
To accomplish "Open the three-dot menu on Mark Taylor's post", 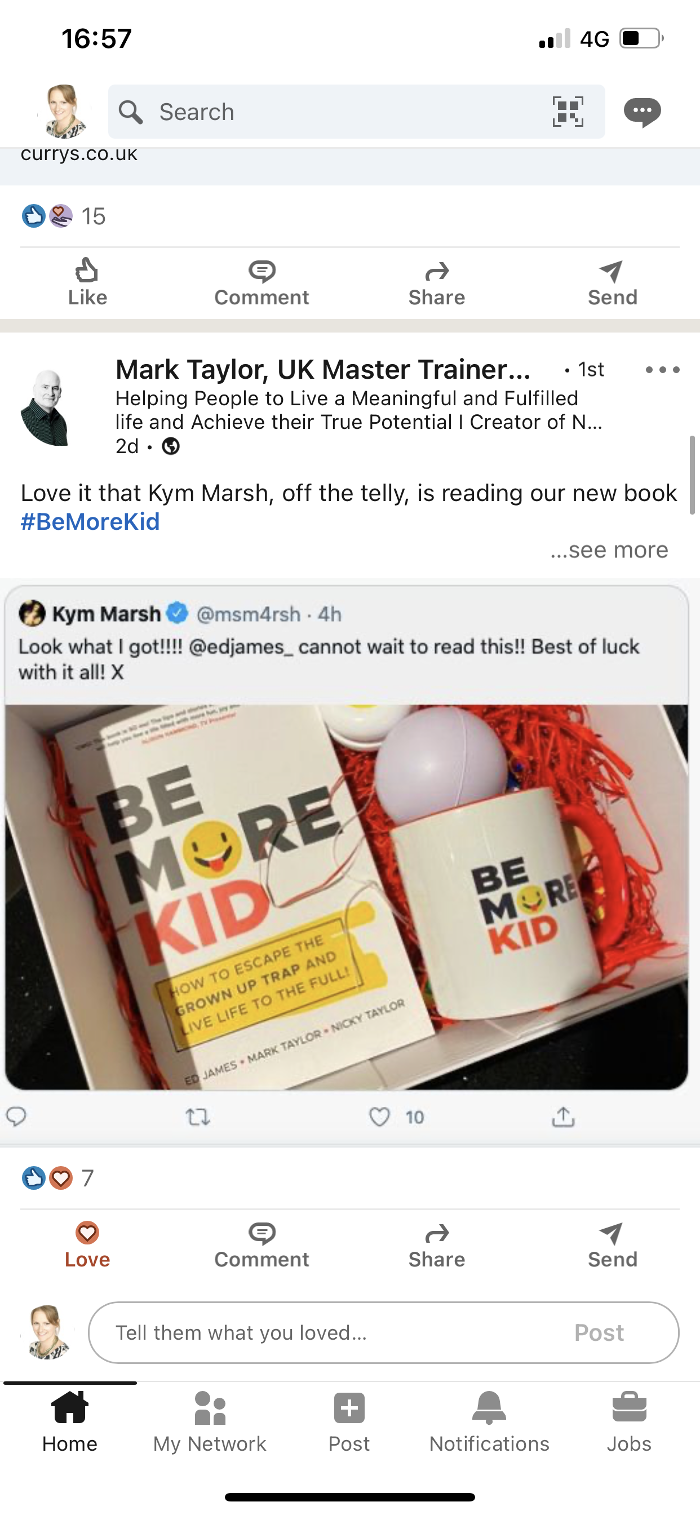I will click(662, 370).
